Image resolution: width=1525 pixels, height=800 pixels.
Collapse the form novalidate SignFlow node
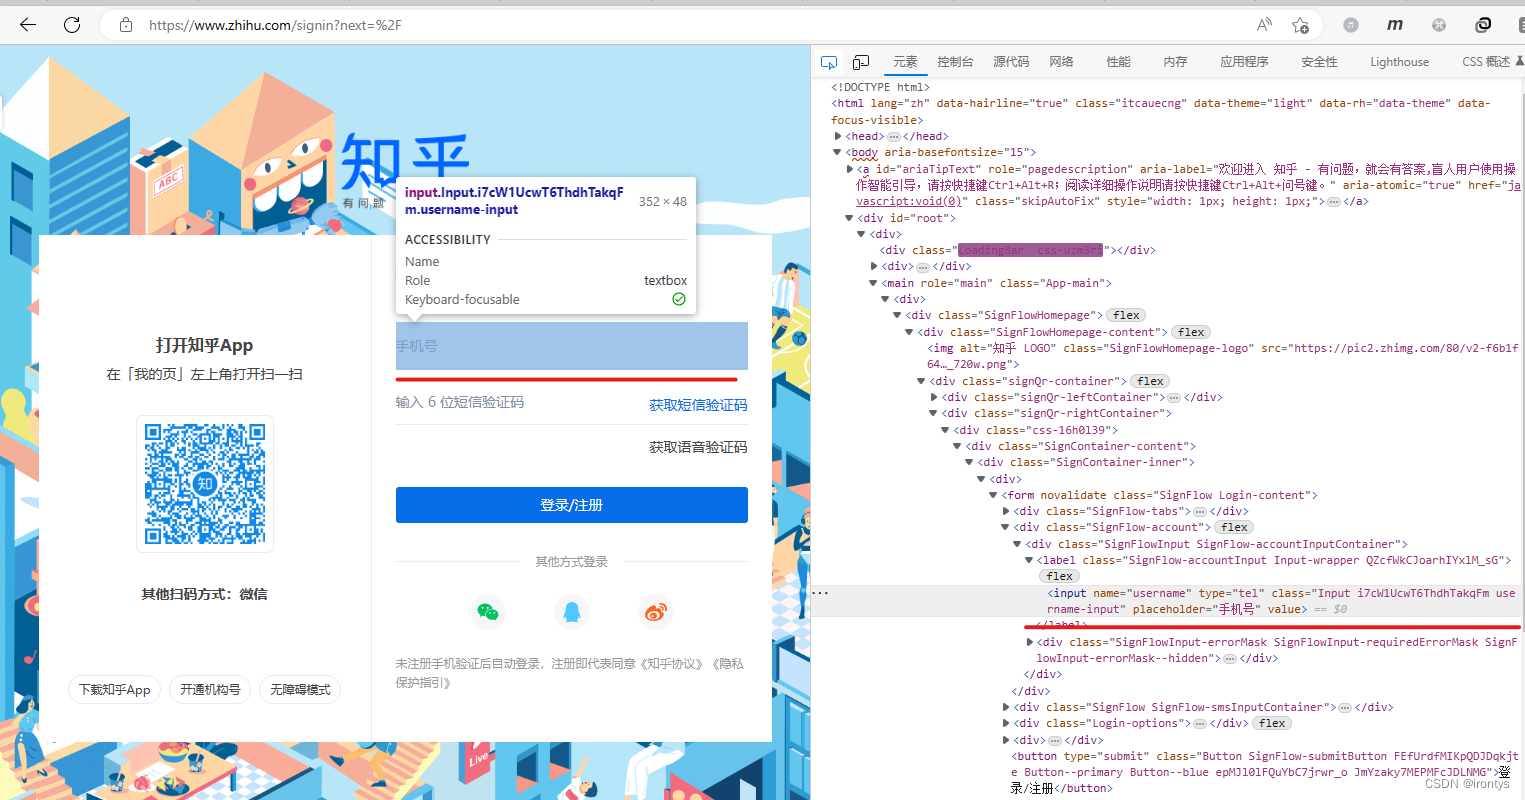click(x=994, y=495)
